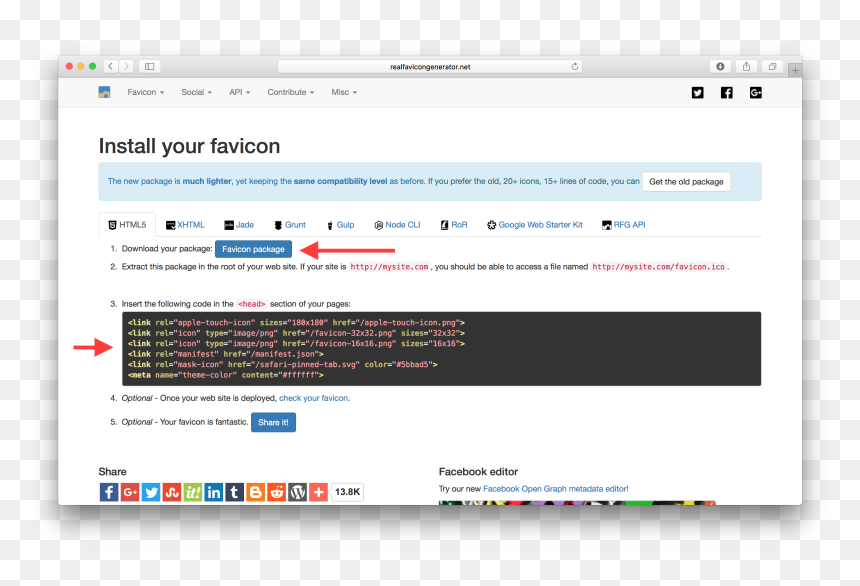Screen dimensions: 860x586
Task: Show all tabs icon in Safari
Action: pyautogui.click(x=772, y=66)
